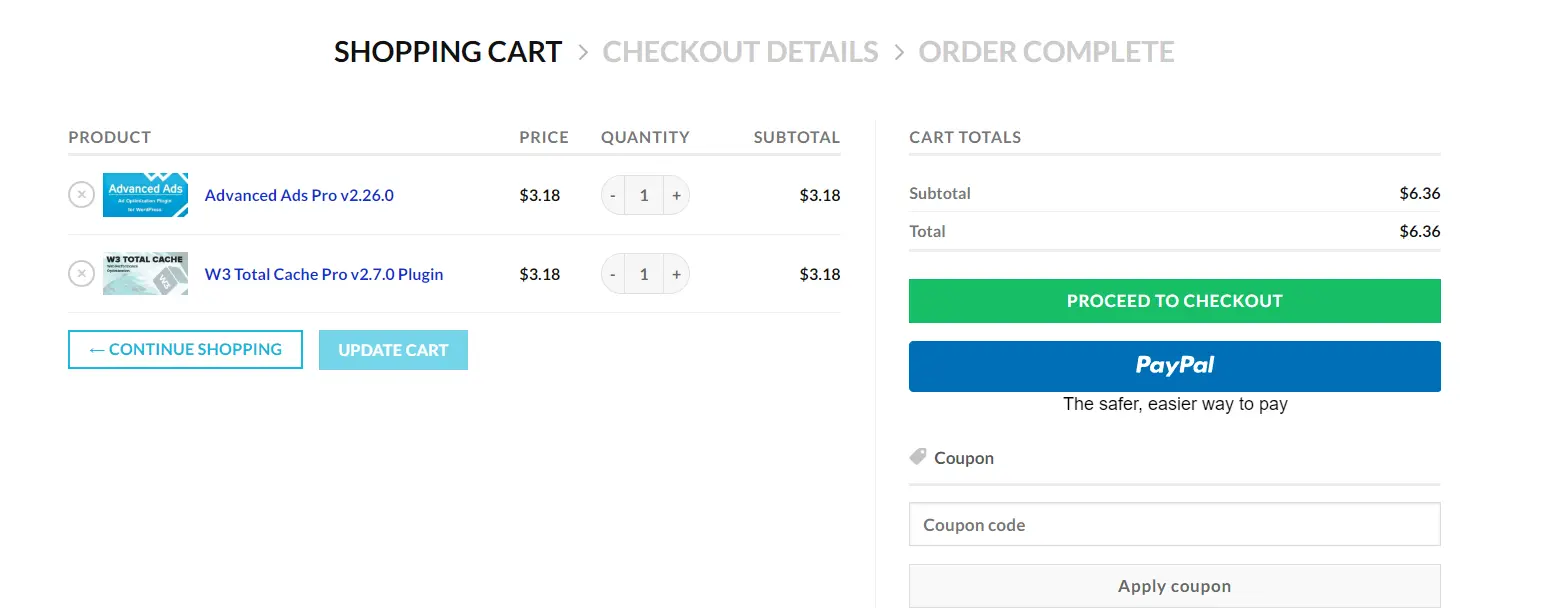Click the Apply coupon button
Image resolution: width=1548 pixels, height=608 pixels.
(x=1174, y=586)
